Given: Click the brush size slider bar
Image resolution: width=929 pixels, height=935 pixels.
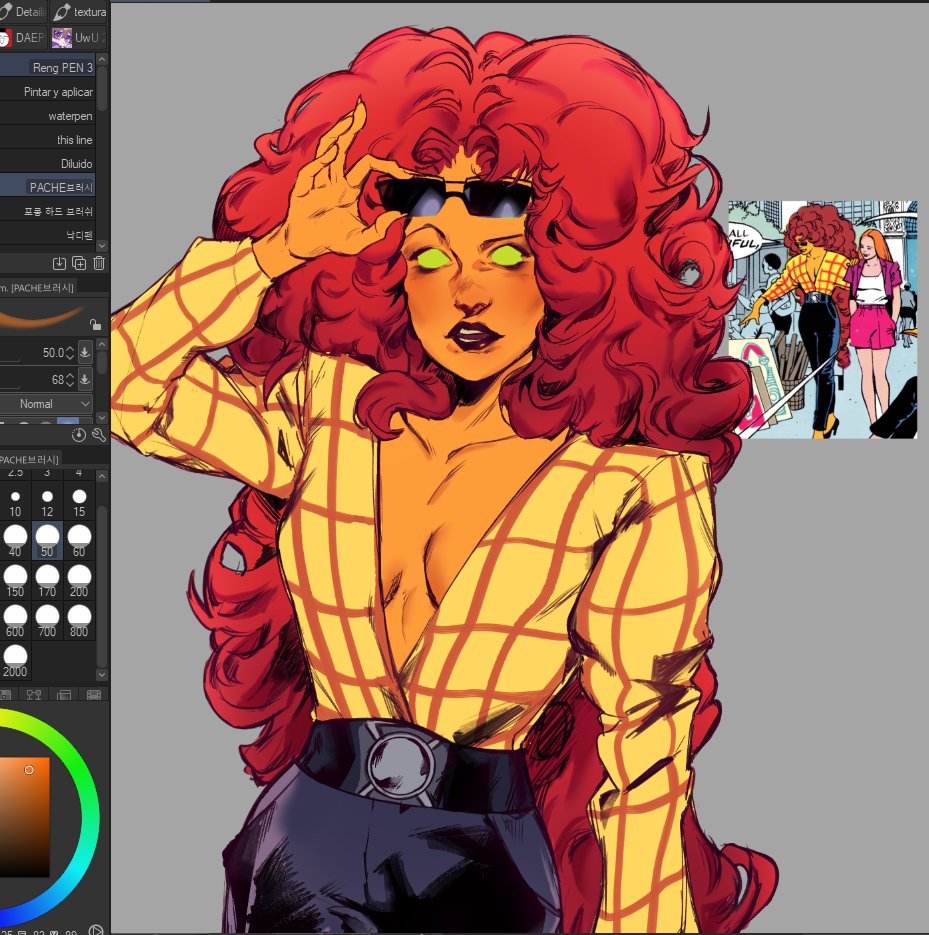Looking at the screenshot, I should point(10,361).
